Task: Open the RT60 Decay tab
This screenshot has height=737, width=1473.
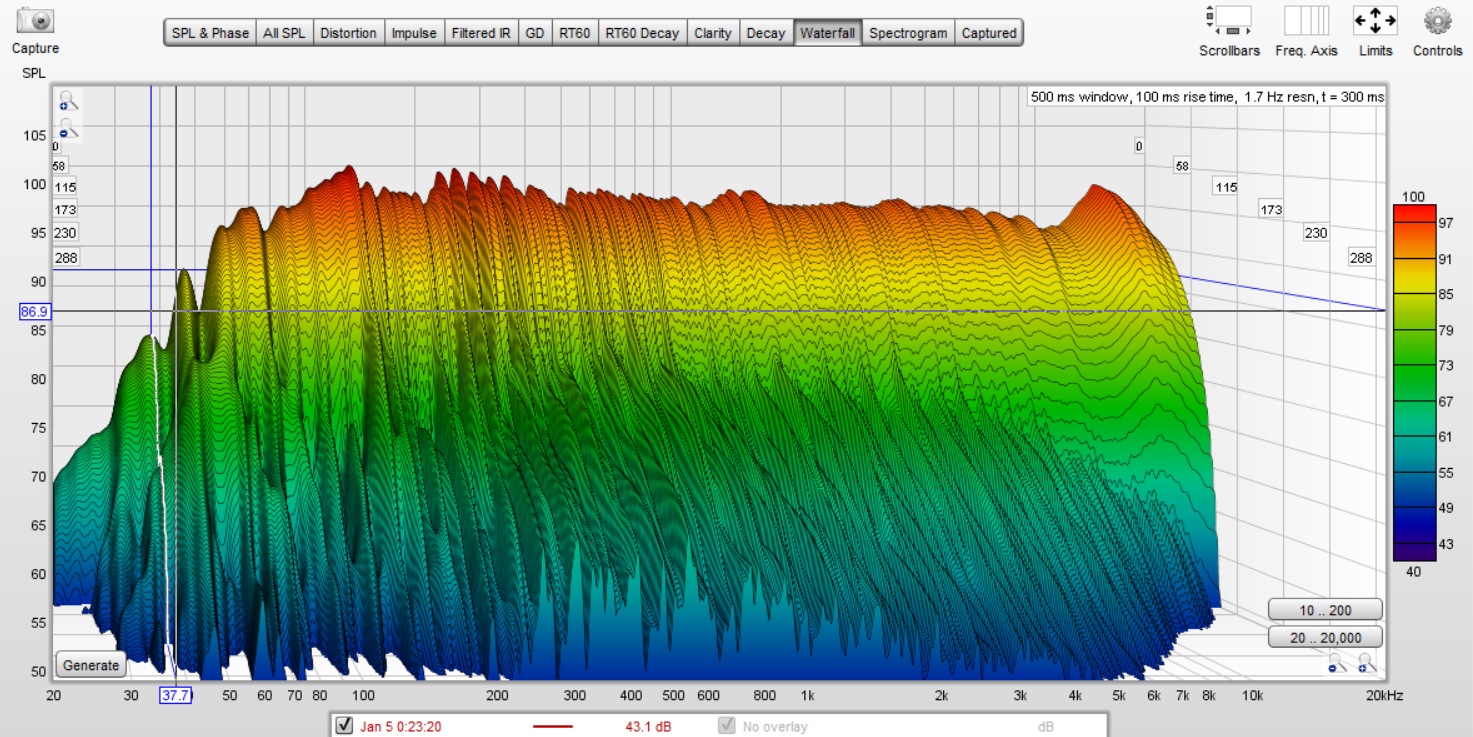Action: point(642,33)
